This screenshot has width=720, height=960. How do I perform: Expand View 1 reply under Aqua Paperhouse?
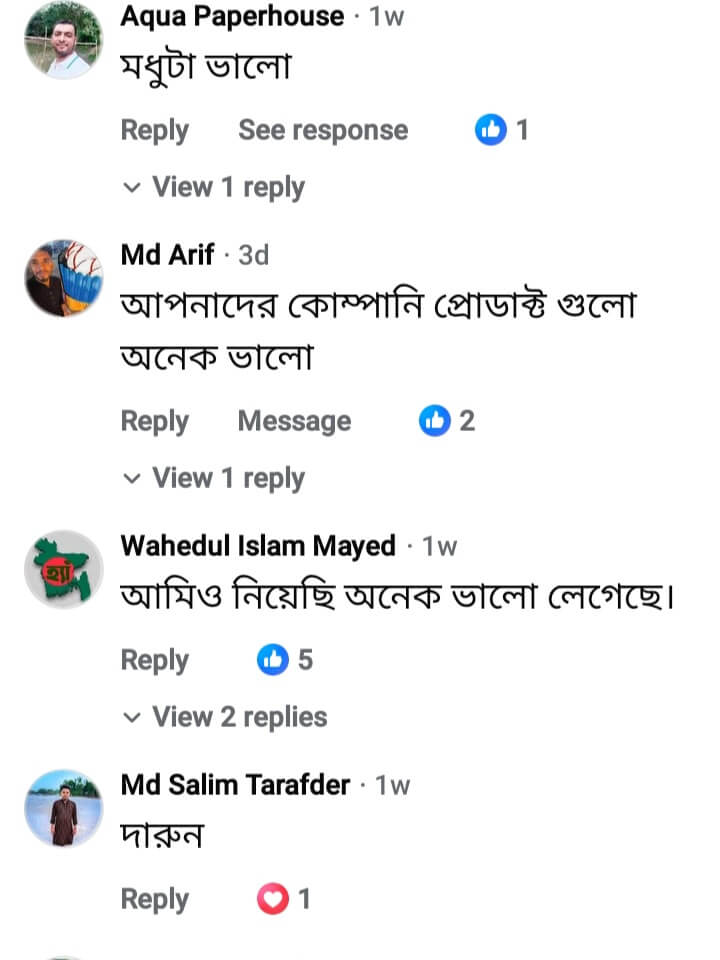(227, 187)
